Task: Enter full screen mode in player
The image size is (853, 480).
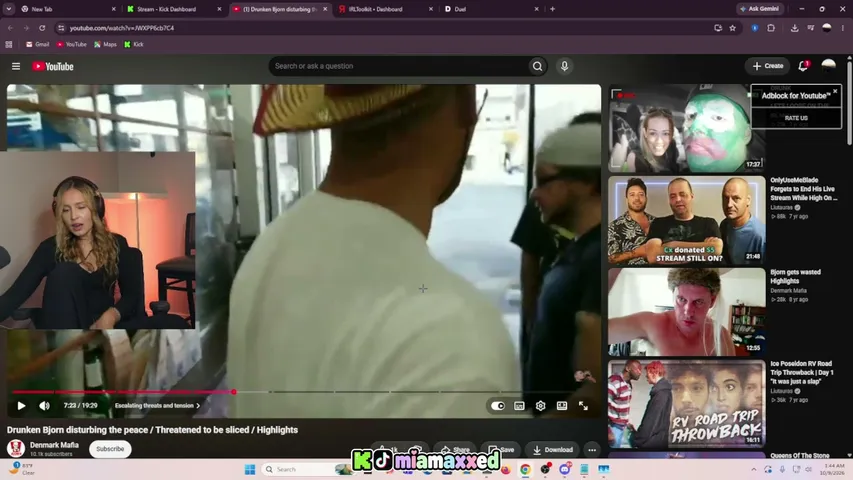Action: point(583,405)
